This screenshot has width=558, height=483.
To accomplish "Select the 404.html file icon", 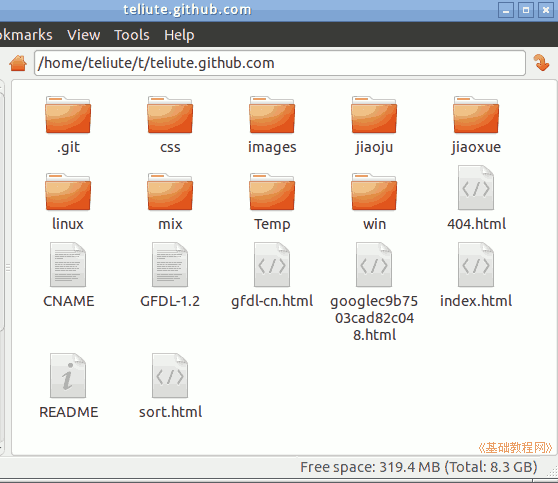I will click(476, 188).
